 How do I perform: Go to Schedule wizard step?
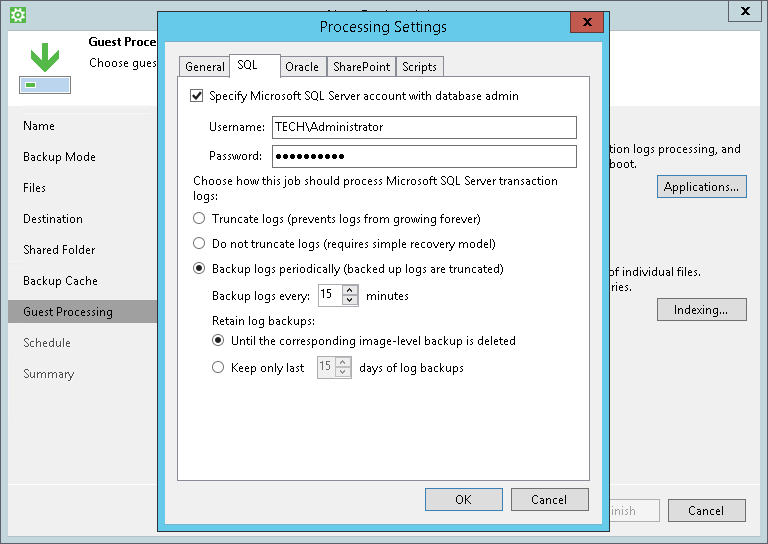(x=47, y=343)
